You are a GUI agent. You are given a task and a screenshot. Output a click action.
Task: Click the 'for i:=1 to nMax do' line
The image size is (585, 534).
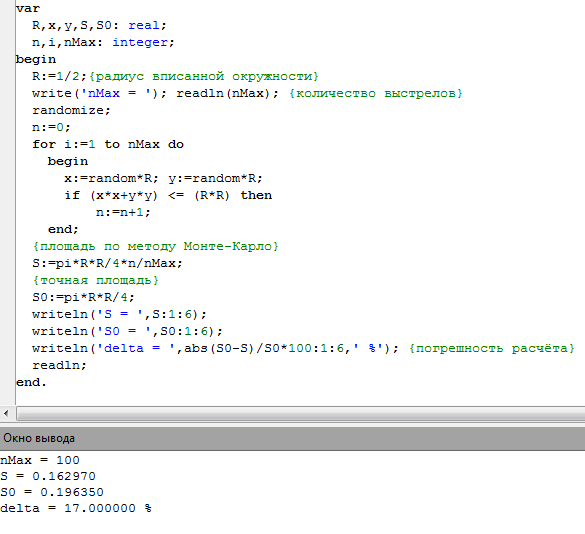[x=108, y=144]
